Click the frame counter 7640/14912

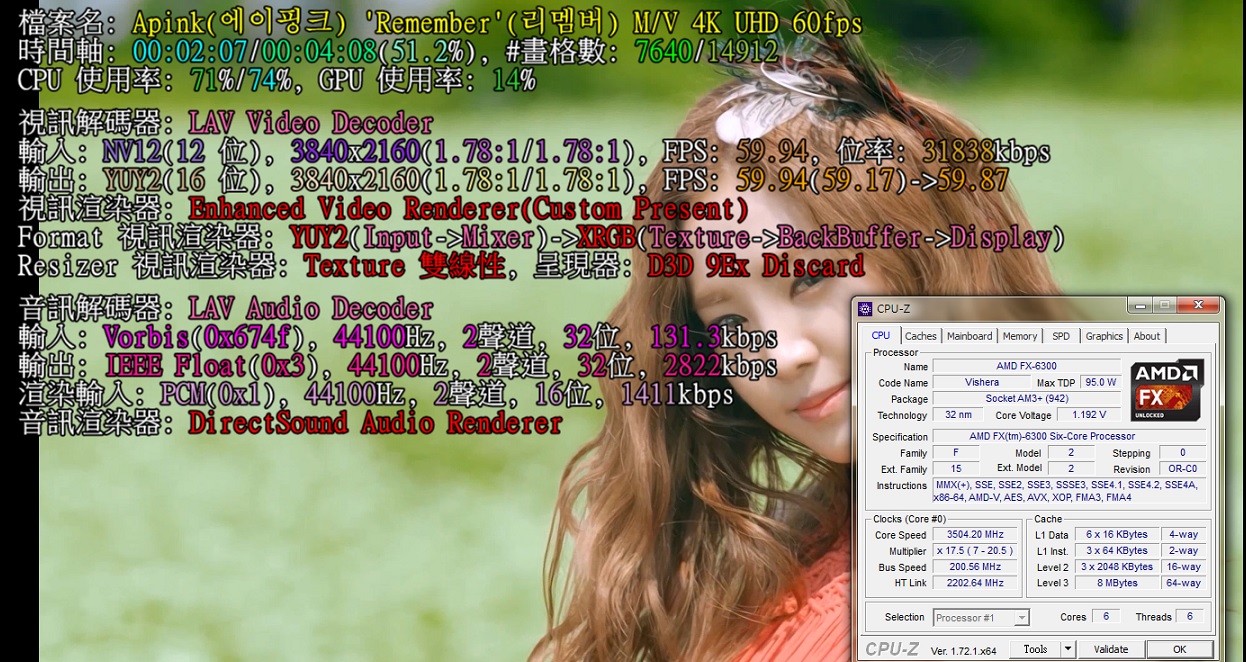click(x=707, y=51)
